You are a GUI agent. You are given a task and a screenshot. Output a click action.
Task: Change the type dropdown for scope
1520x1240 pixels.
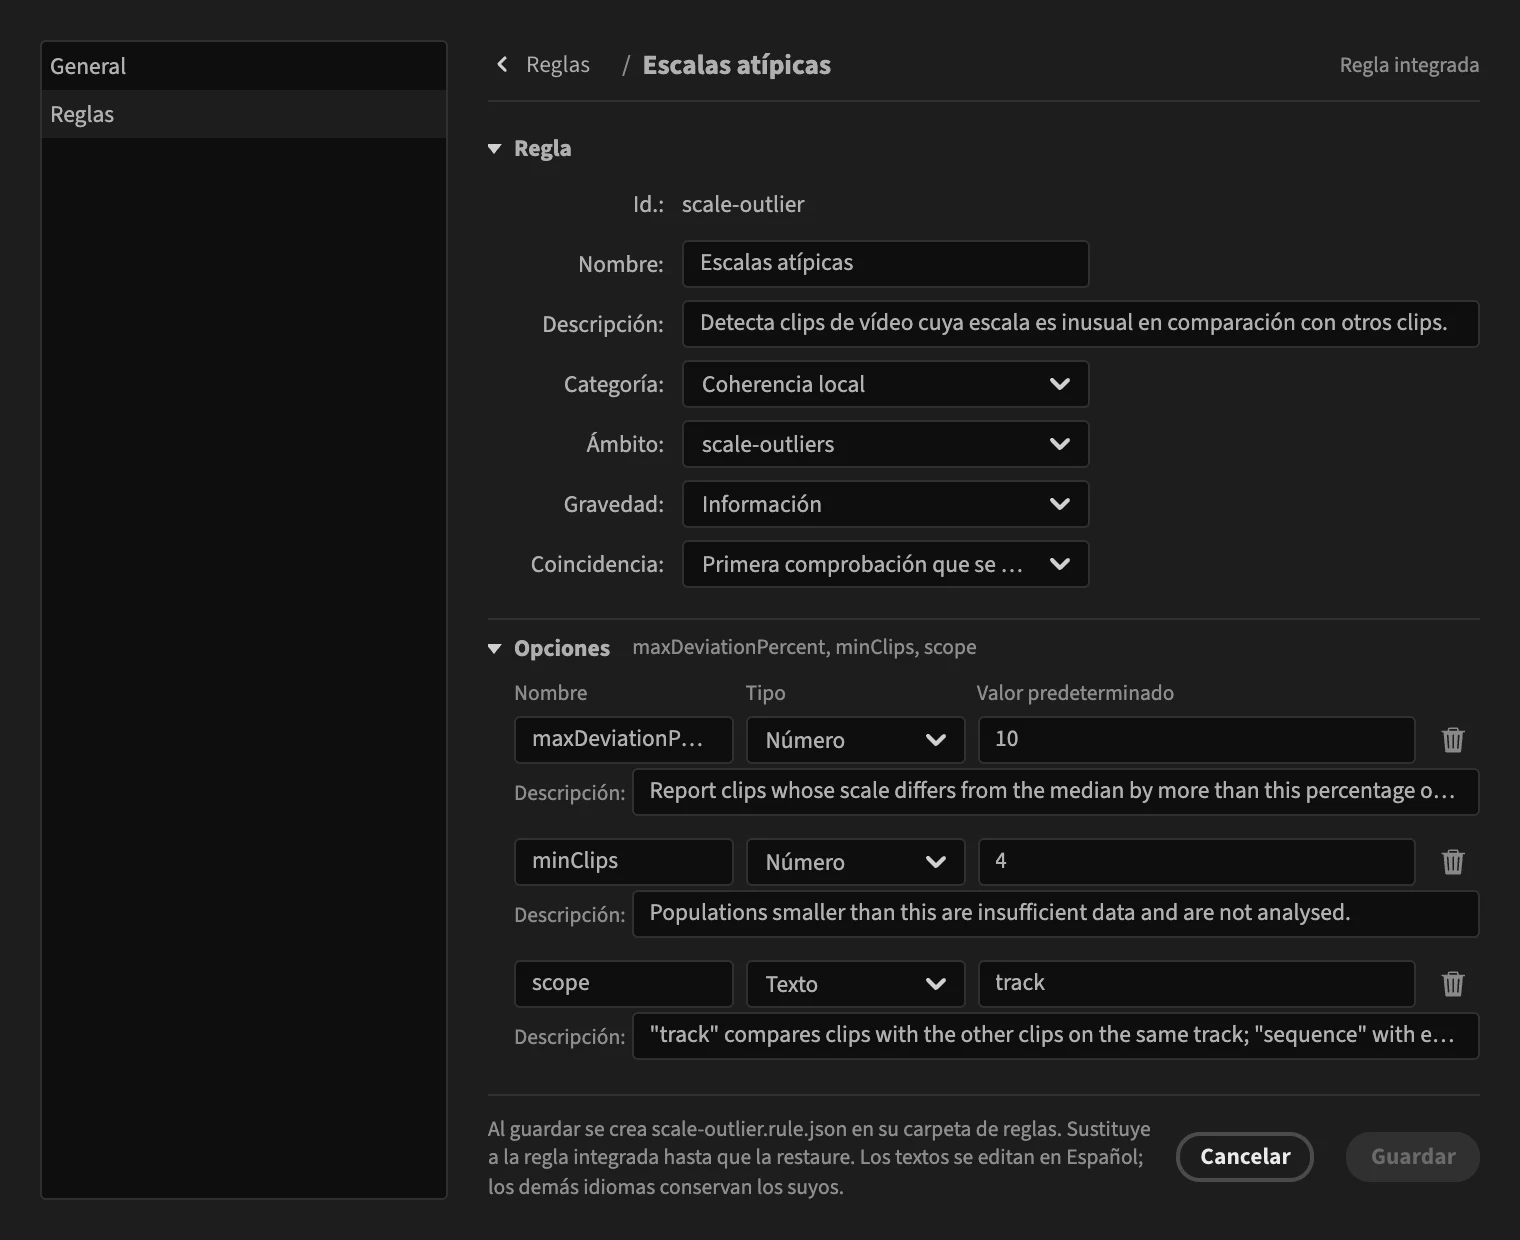click(855, 984)
